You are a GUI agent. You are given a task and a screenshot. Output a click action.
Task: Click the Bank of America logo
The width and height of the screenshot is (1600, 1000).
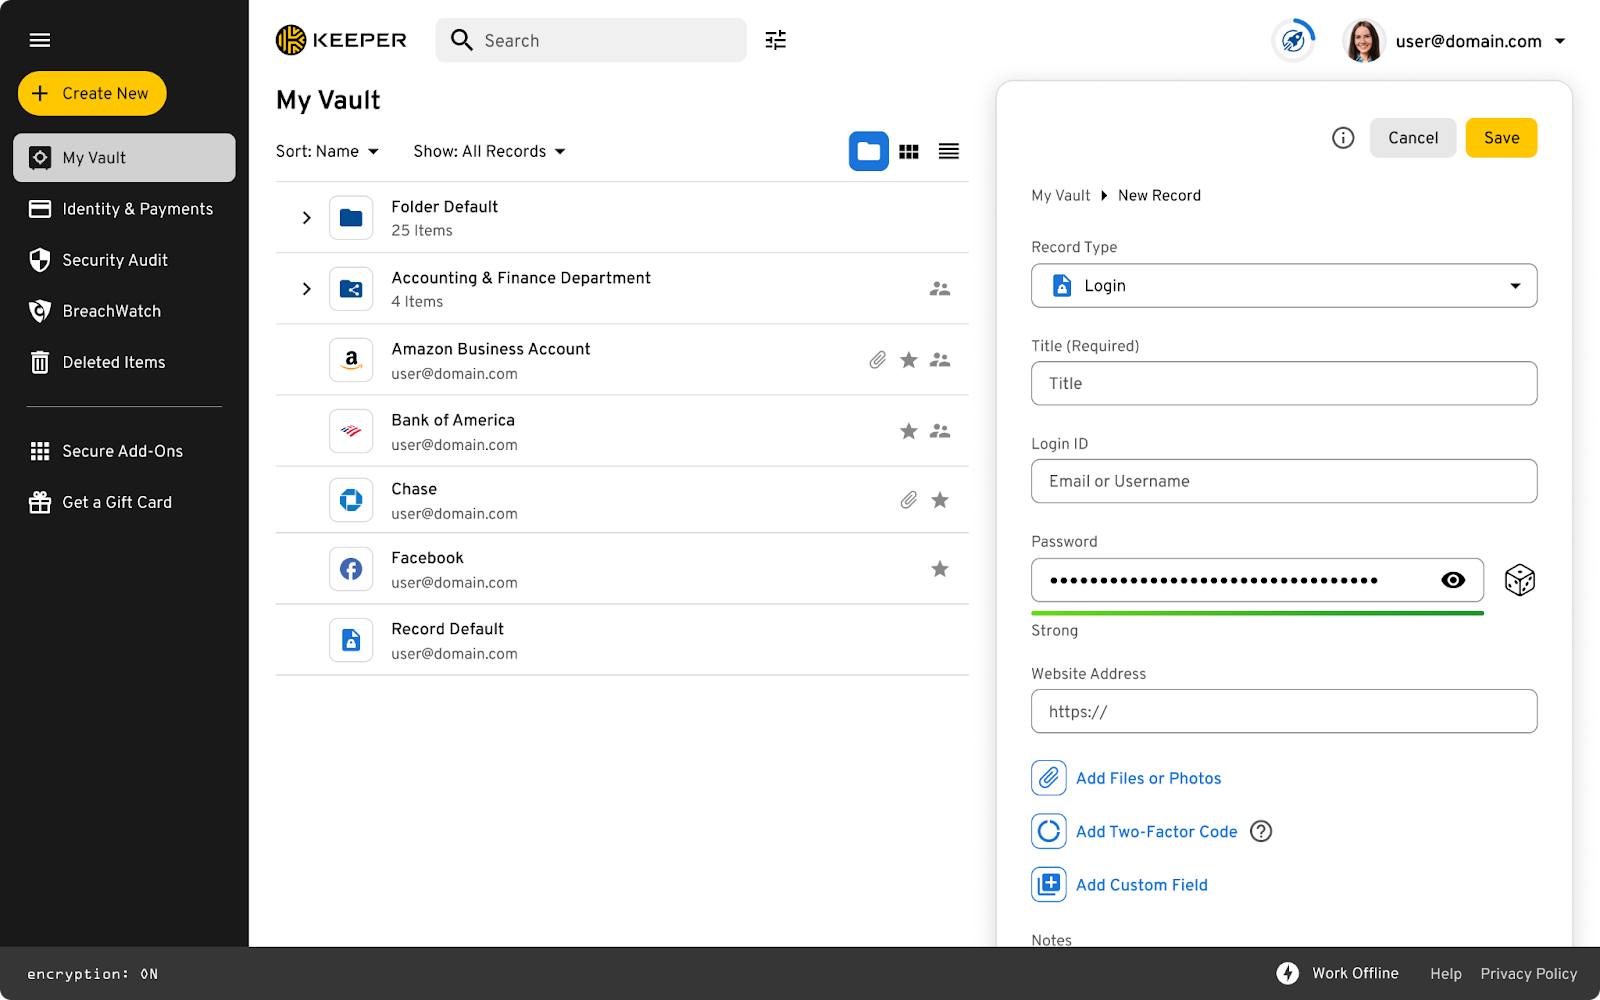351,431
